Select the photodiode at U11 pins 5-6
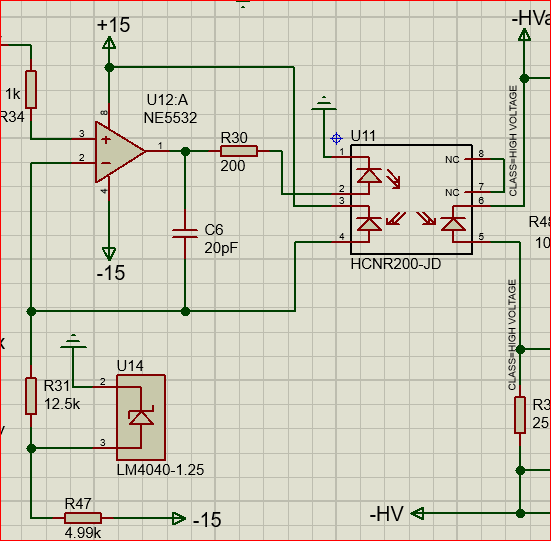551x541 pixels. [x=453, y=224]
